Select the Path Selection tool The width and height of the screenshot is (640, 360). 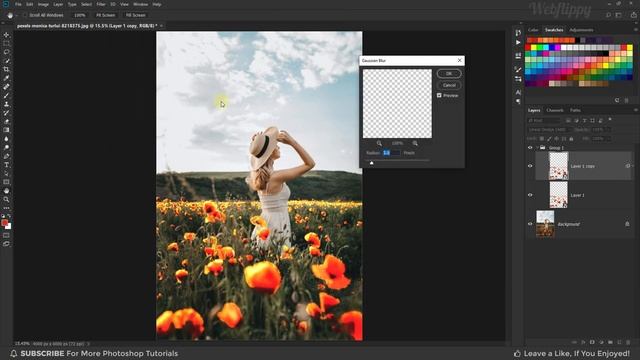(x=7, y=173)
